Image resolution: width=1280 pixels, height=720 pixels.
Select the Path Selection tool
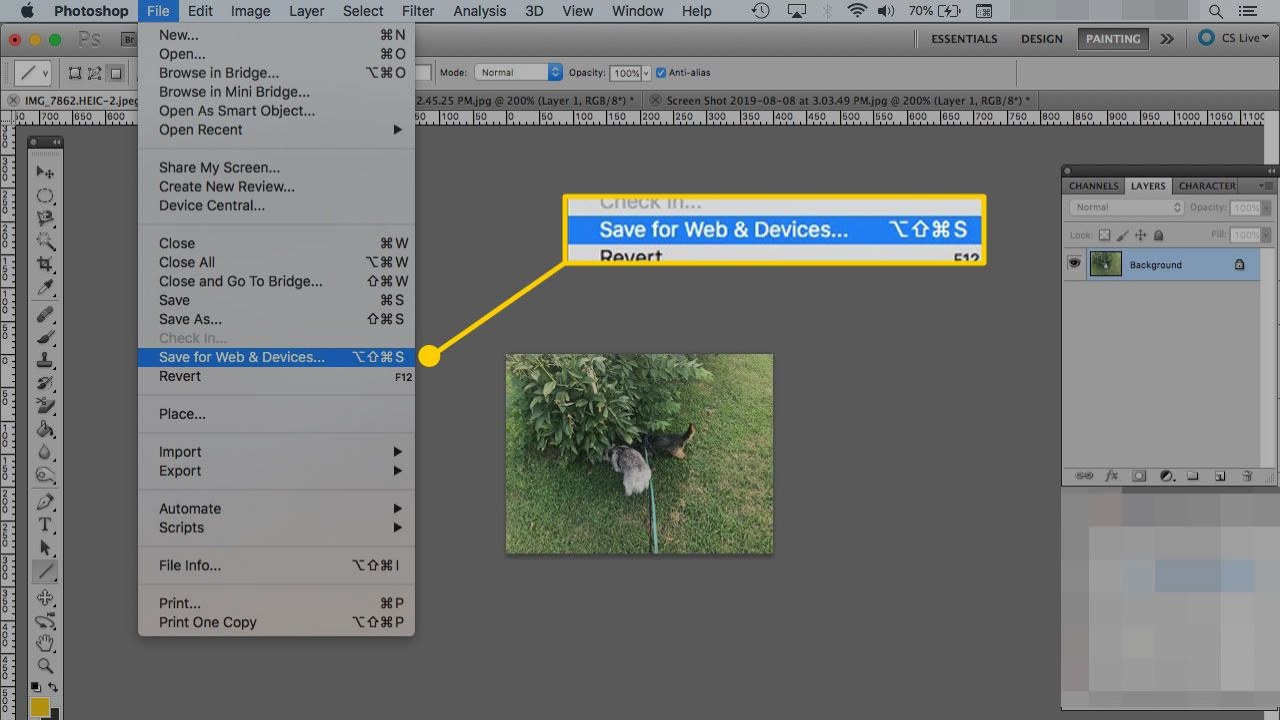tap(45, 548)
